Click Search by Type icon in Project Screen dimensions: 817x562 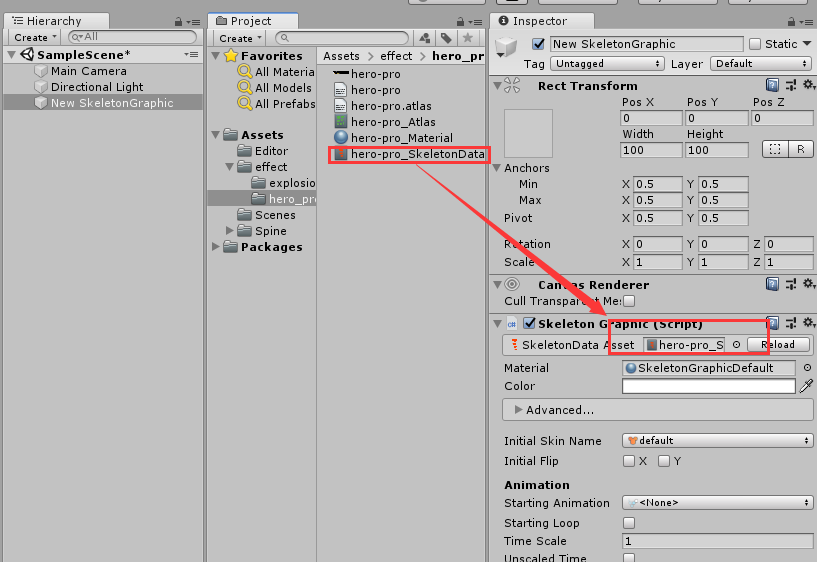click(425, 38)
